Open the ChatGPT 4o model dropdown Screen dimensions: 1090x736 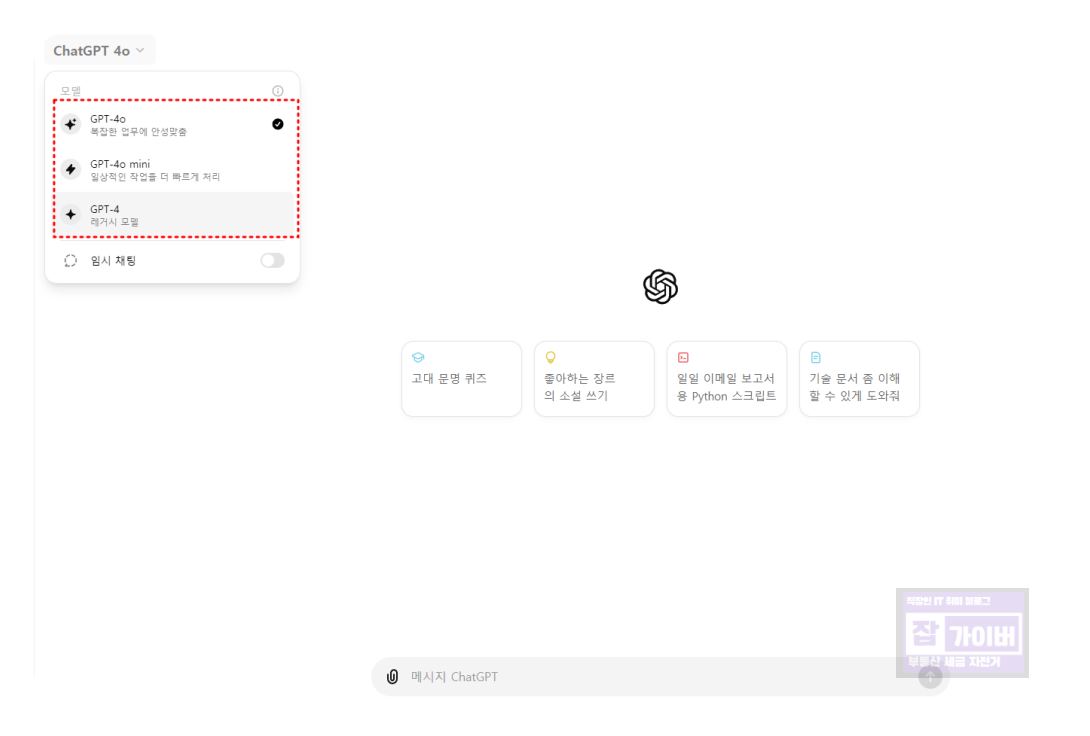pyautogui.click(x=99, y=51)
